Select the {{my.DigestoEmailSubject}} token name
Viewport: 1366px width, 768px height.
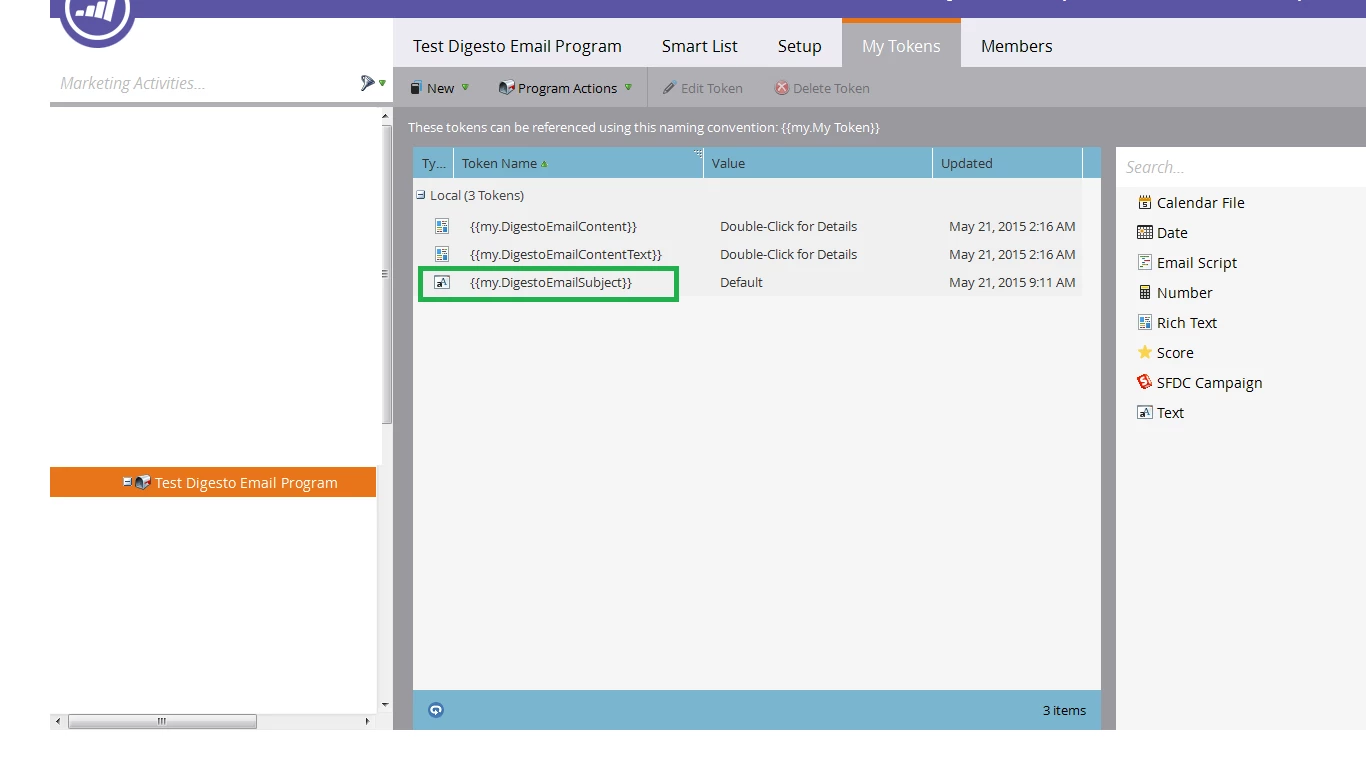(551, 282)
